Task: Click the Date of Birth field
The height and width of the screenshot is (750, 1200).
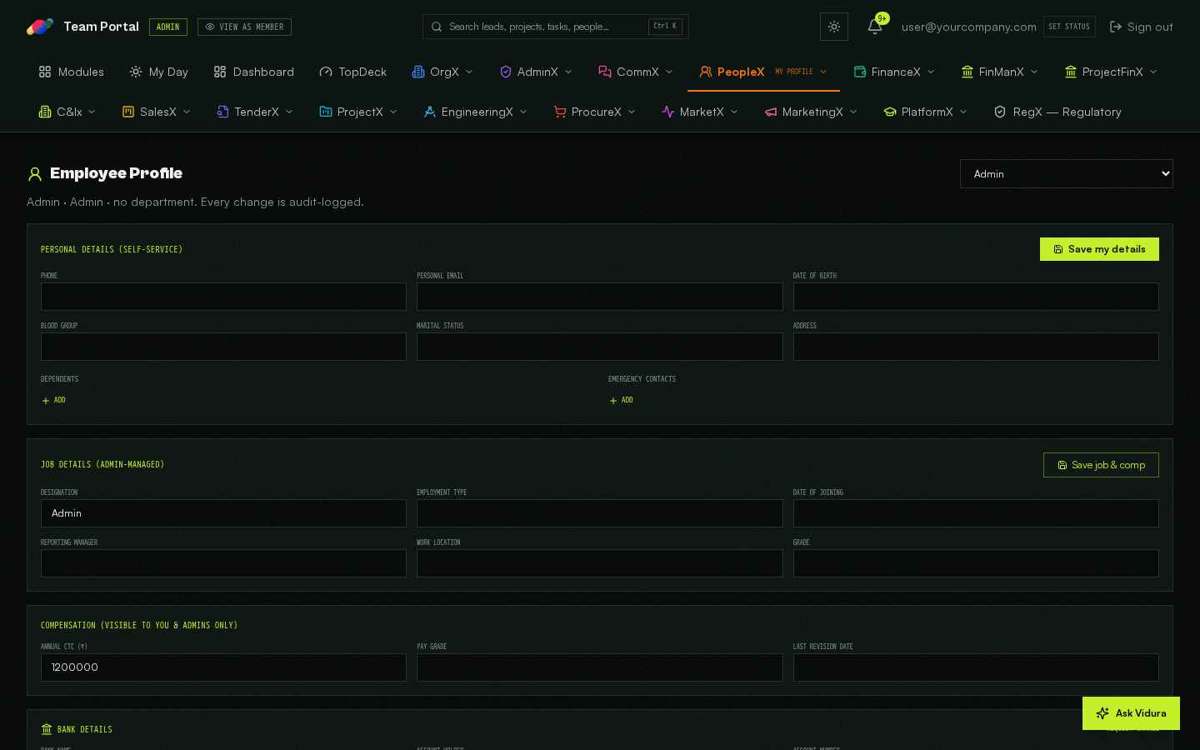Action: click(976, 296)
